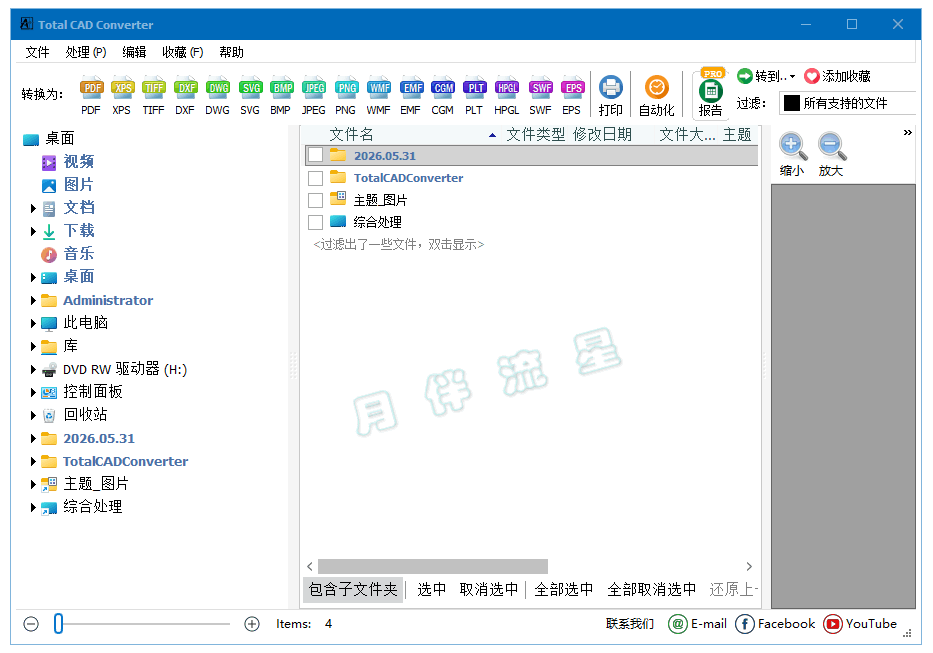Select SVG output icon
The width and height of the screenshot is (933, 653).
coord(250,95)
